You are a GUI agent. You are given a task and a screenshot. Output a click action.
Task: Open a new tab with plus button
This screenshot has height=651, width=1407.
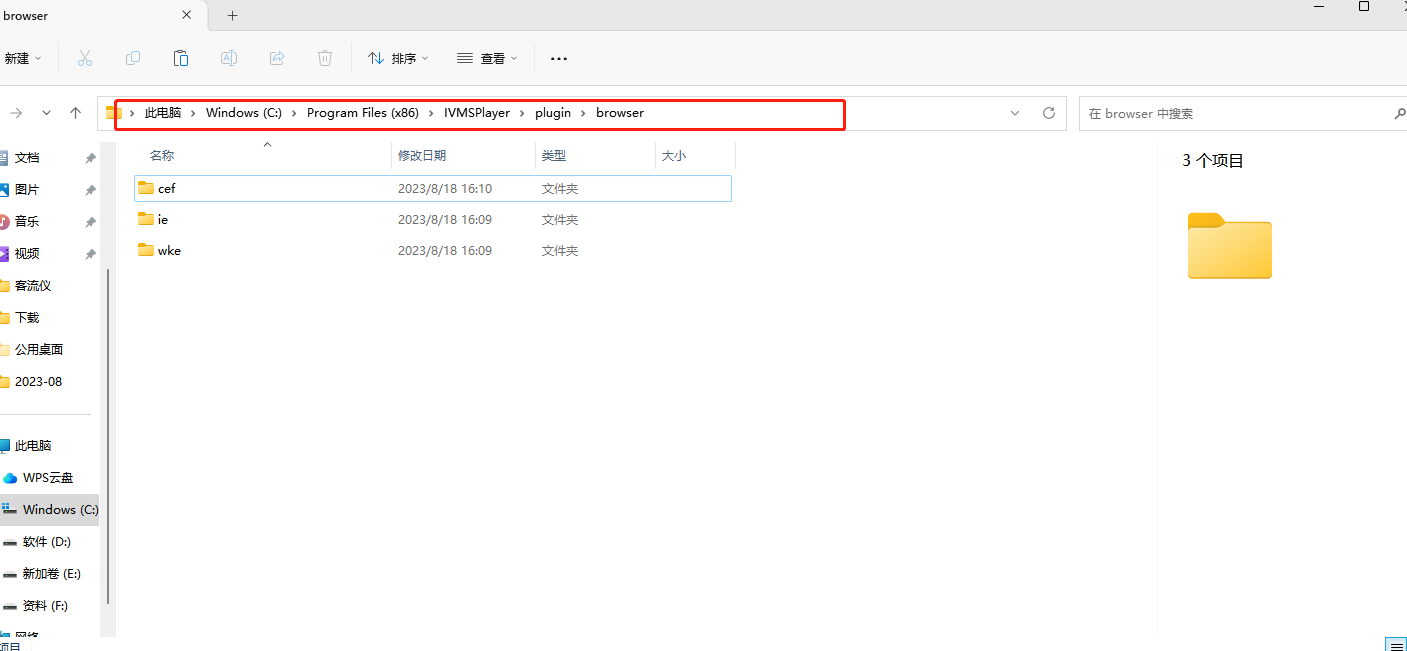232,15
